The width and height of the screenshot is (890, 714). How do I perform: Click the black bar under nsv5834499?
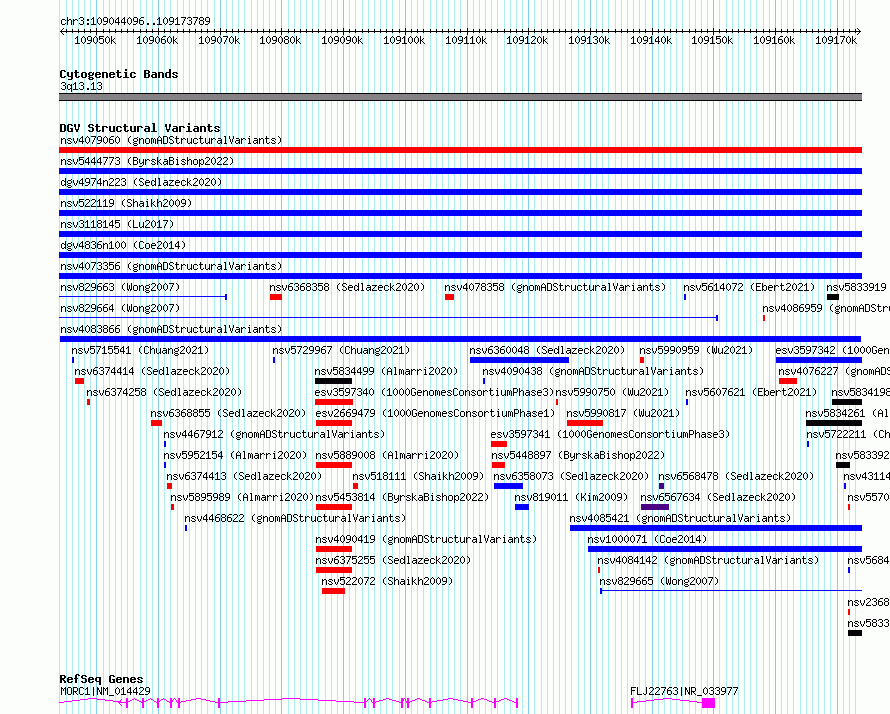[333, 381]
